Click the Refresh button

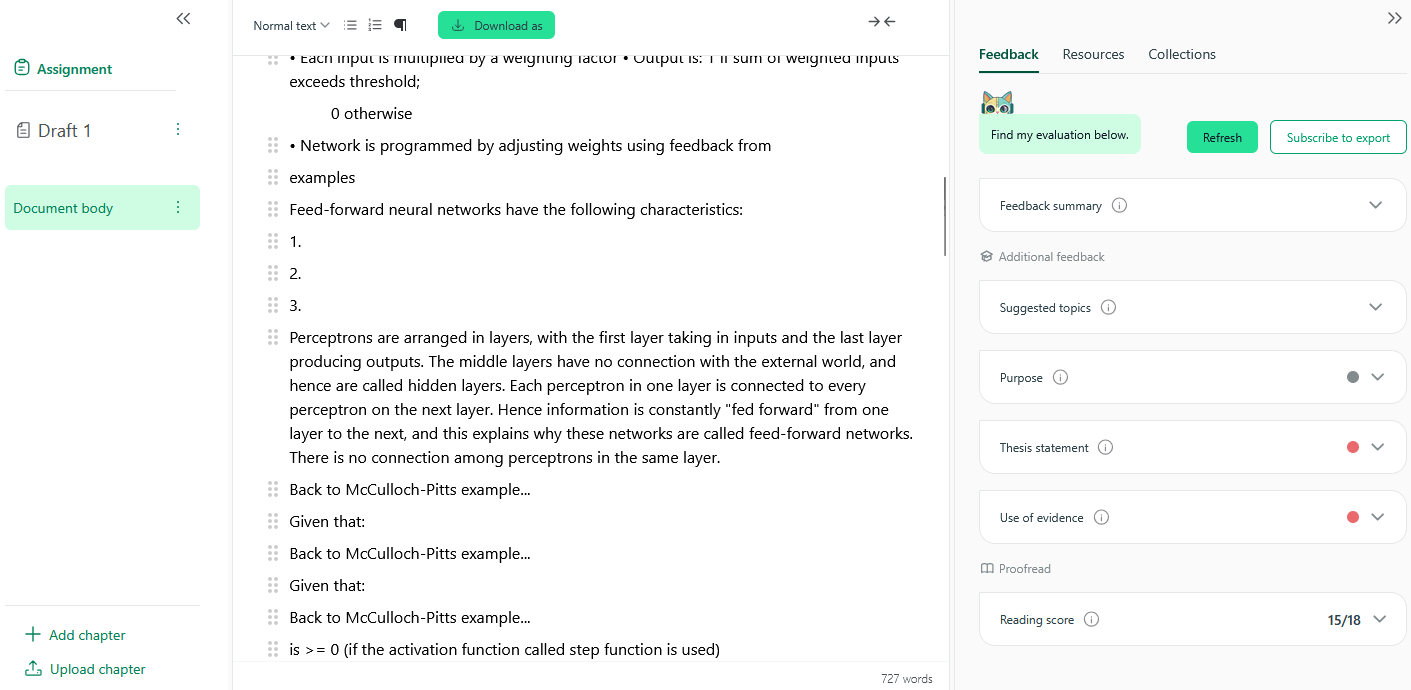click(x=1222, y=138)
